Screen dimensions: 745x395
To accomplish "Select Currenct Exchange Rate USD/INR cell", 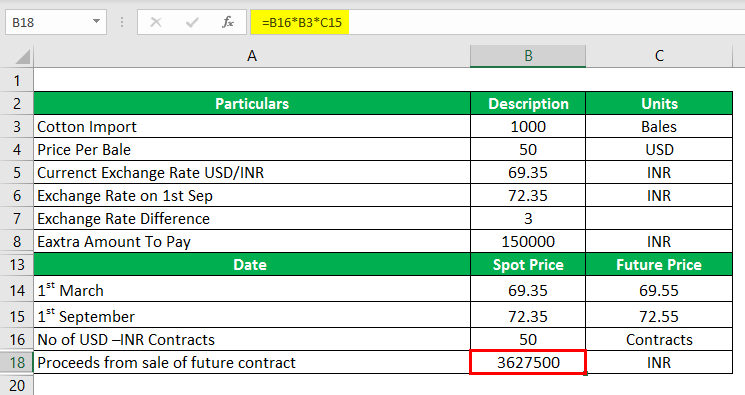I will pyautogui.click(x=252, y=172).
